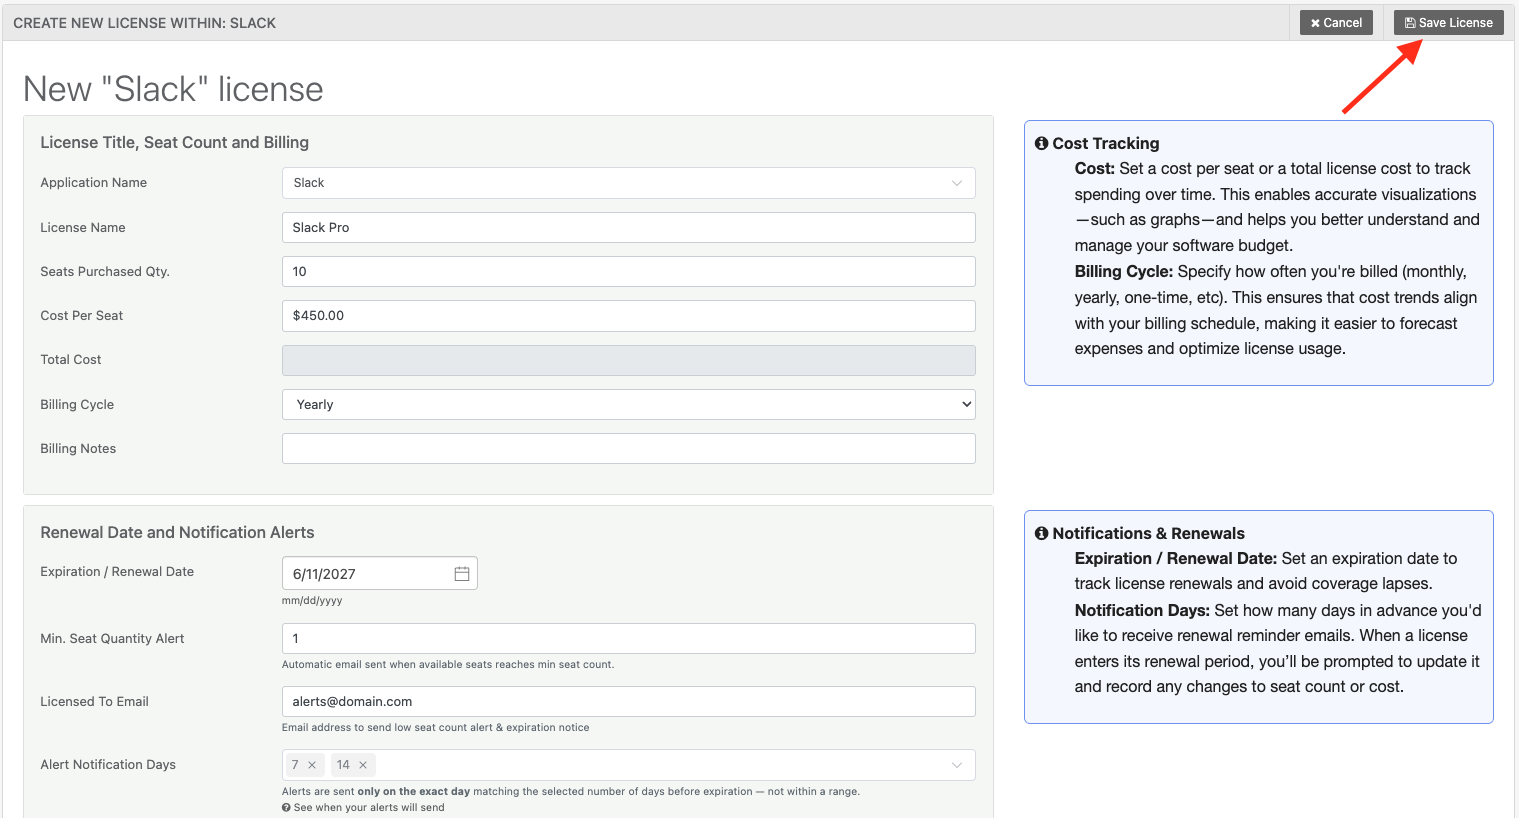Click the Save License button
The height and width of the screenshot is (818, 1519).
point(1448,22)
